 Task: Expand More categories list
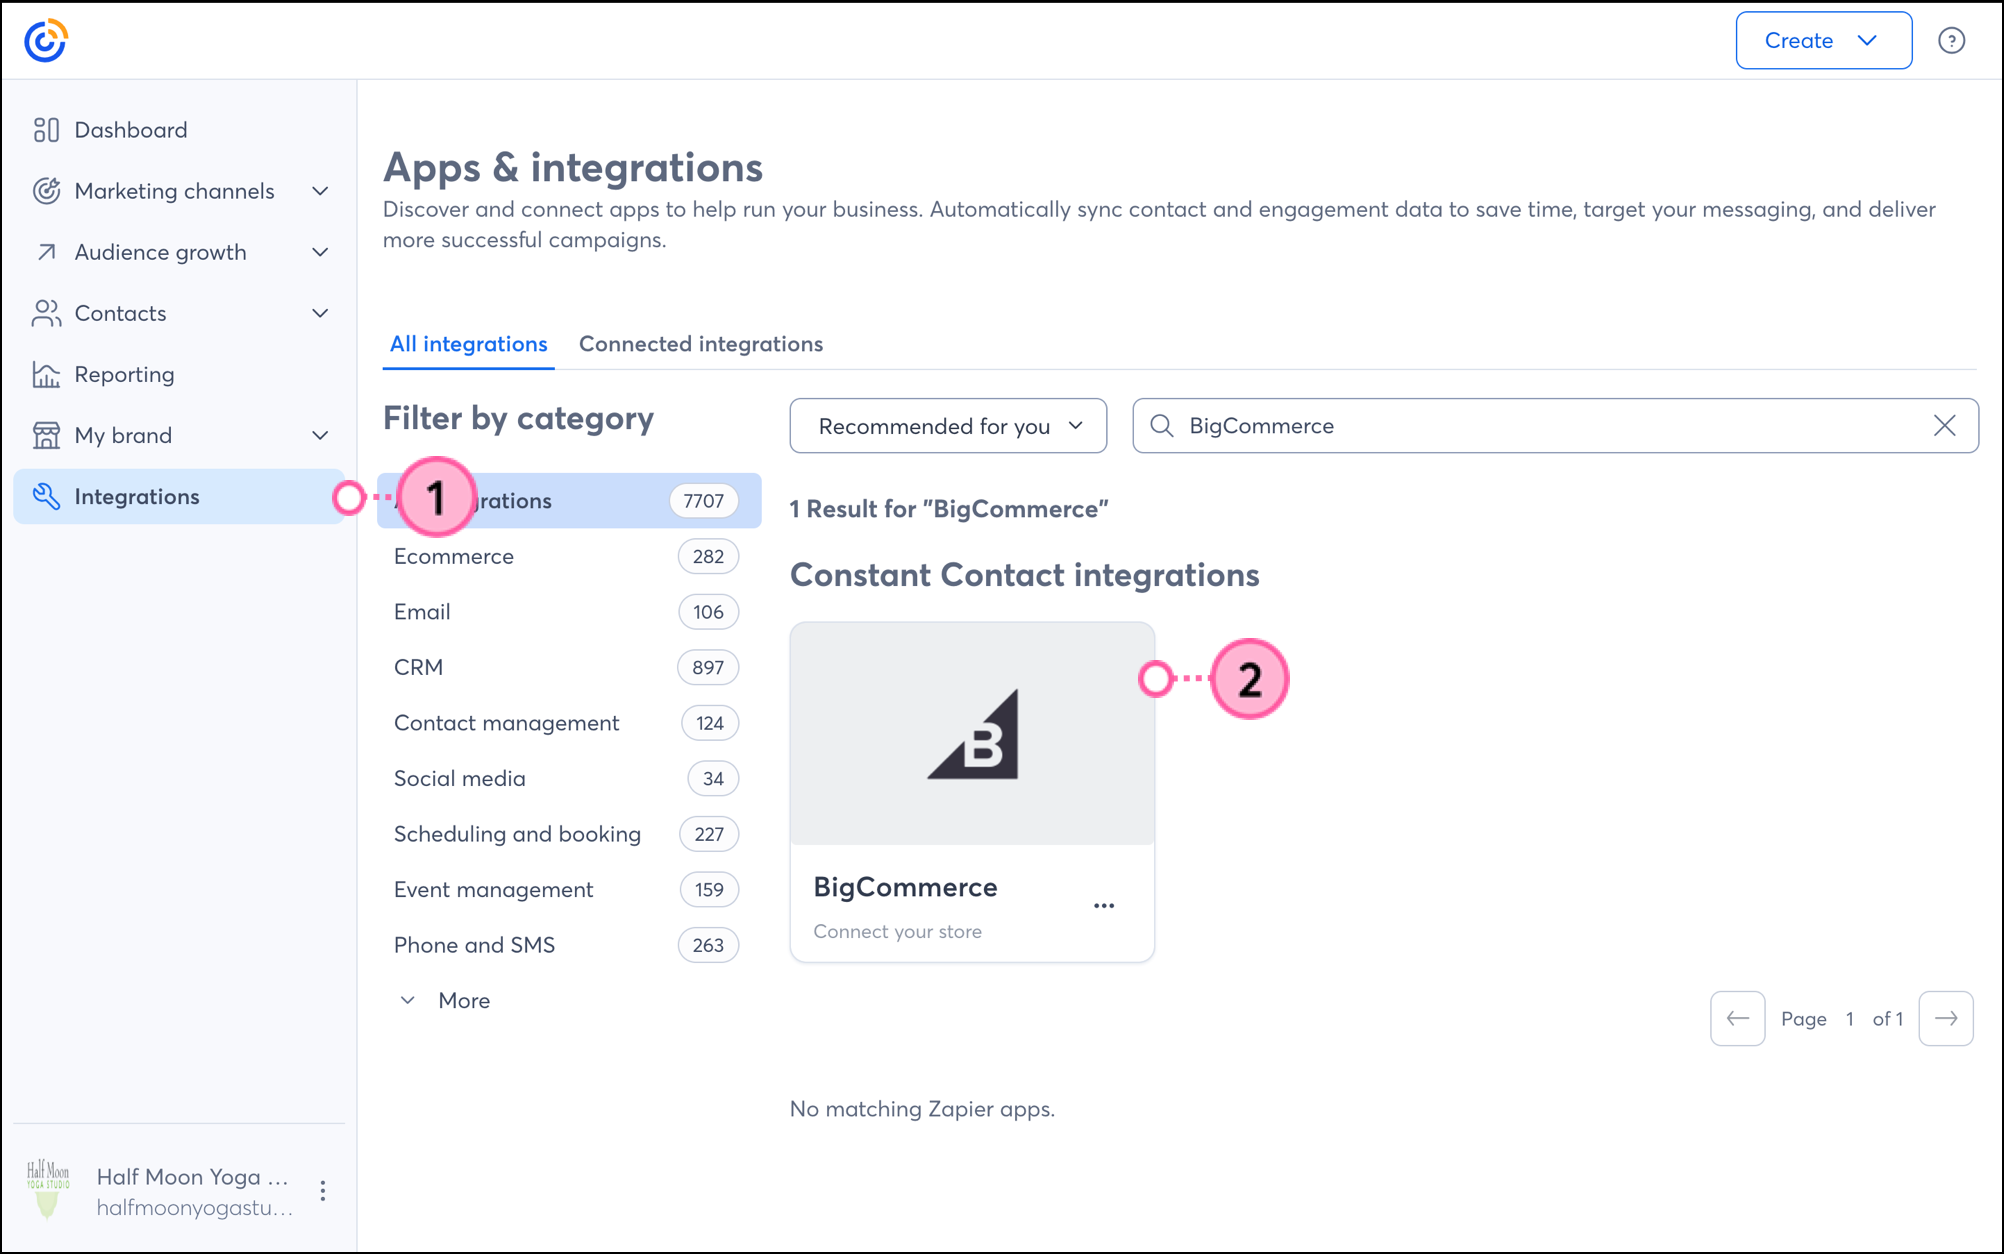click(445, 1001)
